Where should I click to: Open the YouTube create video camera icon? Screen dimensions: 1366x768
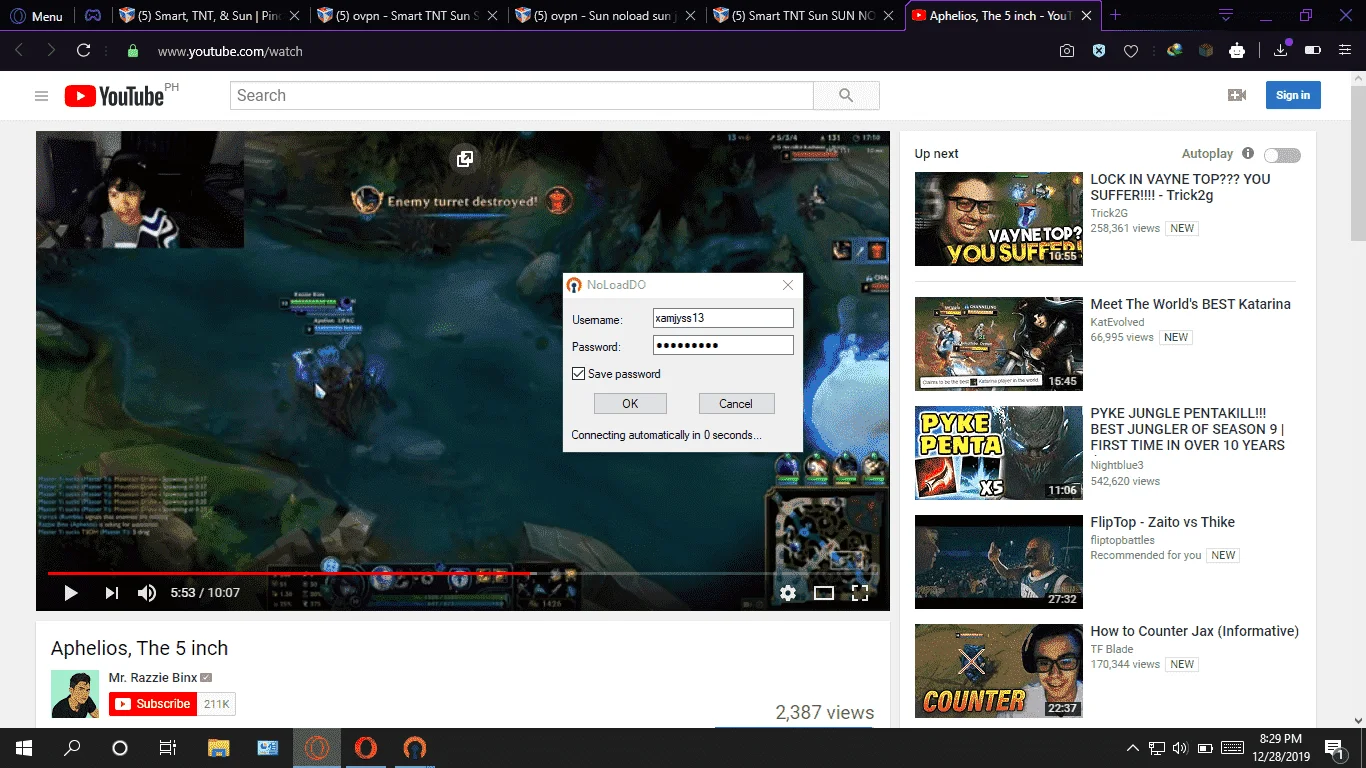tap(1237, 95)
